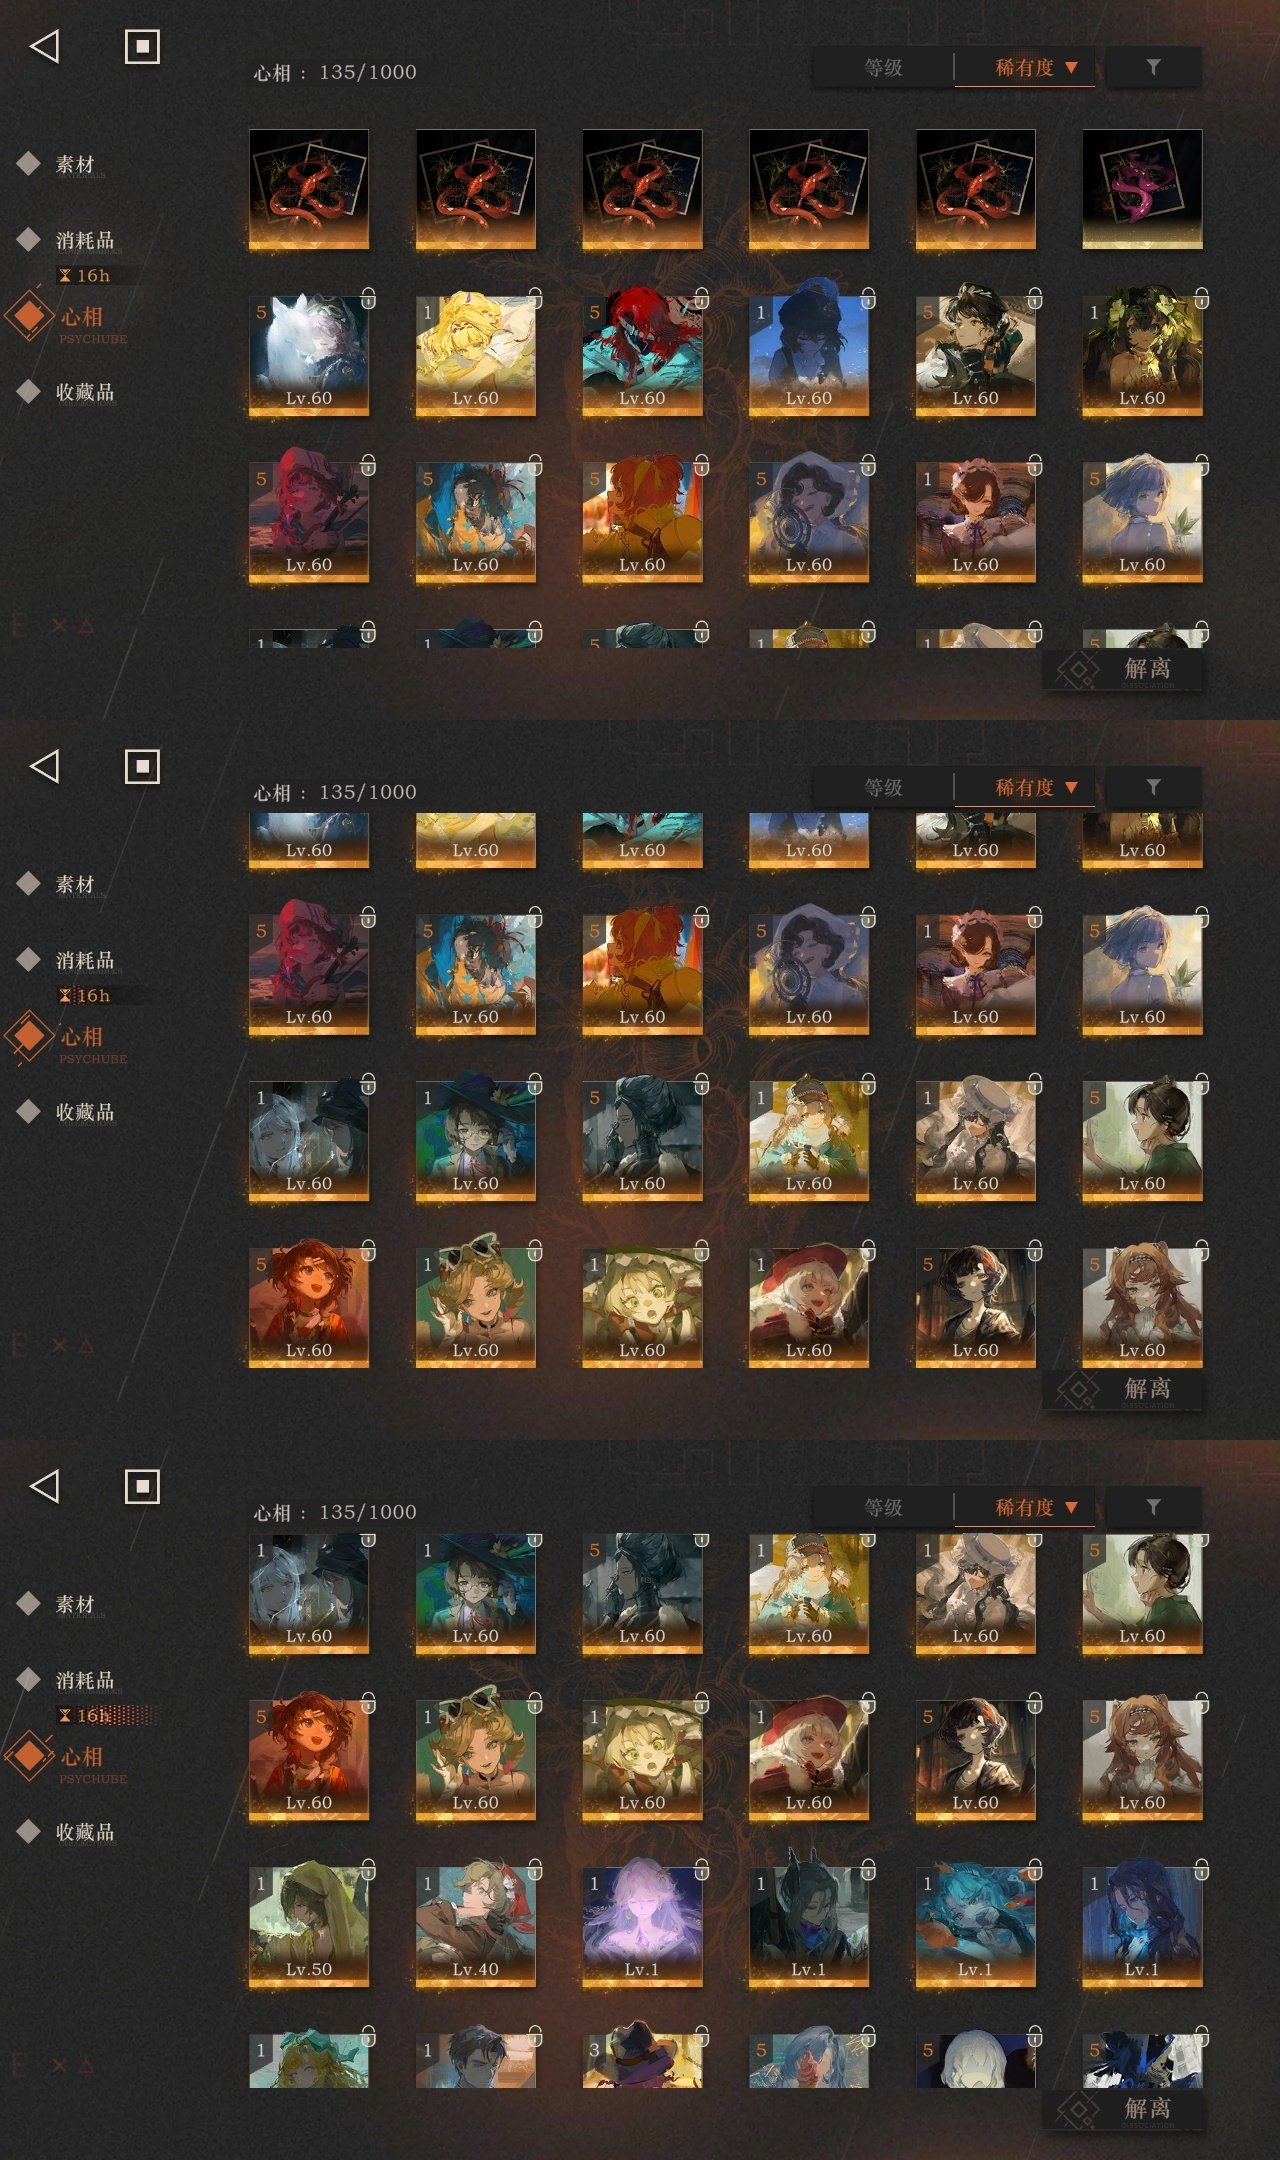Open the white fox Lv.60 psychube in top screen
The width and height of the screenshot is (1280, 2160).
tap(309, 354)
